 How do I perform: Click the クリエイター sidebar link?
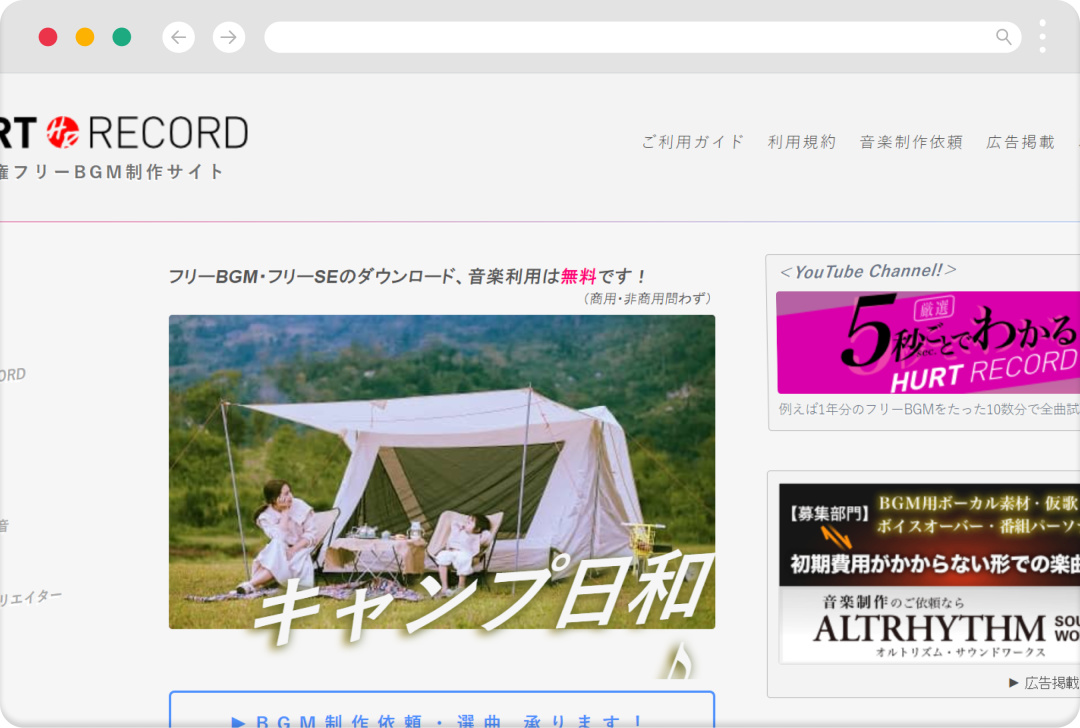[30, 598]
